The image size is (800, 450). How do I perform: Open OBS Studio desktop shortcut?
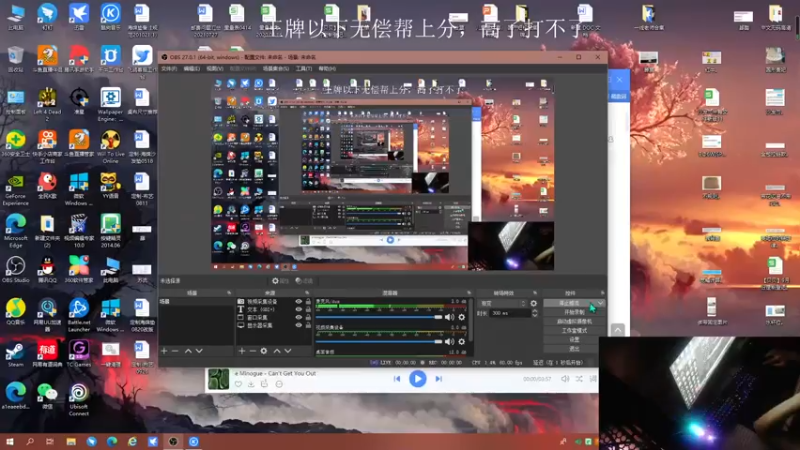[15, 269]
